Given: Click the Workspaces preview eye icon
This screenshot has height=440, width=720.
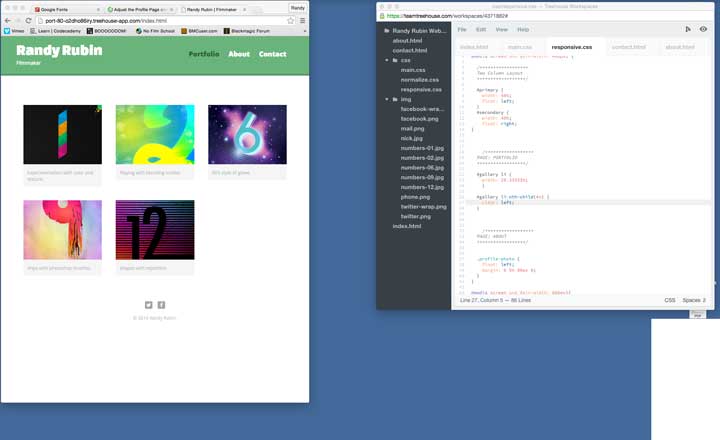Looking at the screenshot, I should coord(703,30).
